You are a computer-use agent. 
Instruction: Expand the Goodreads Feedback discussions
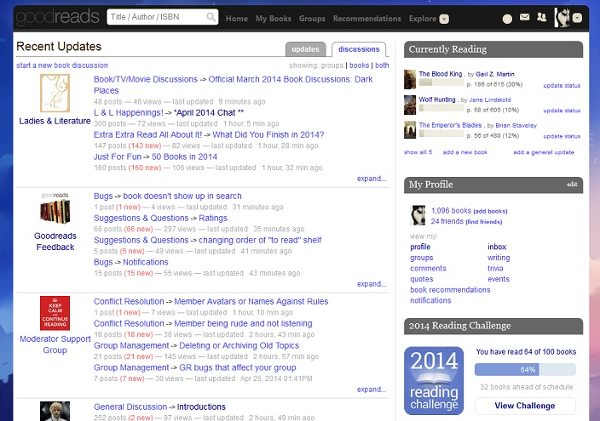(x=370, y=284)
